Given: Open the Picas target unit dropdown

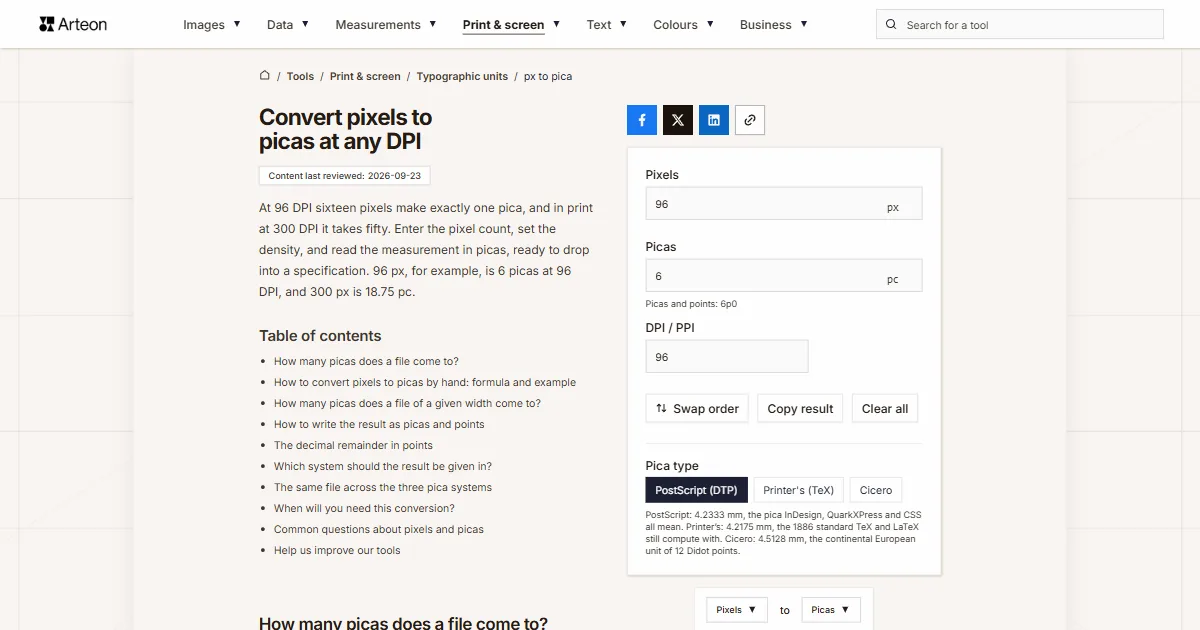Looking at the screenshot, I should coord(831,610).
